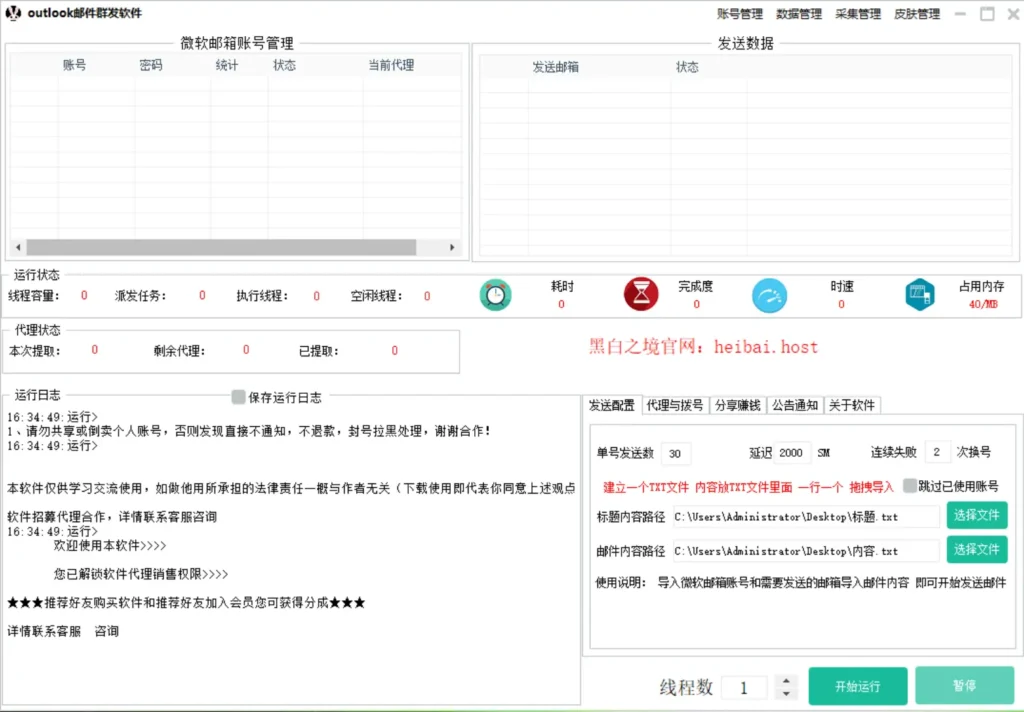The image size is (1024, 712).
Task: Click the 详情联系客服 咨询 log line
Action: pyautogui.click(x=63, y=631)
